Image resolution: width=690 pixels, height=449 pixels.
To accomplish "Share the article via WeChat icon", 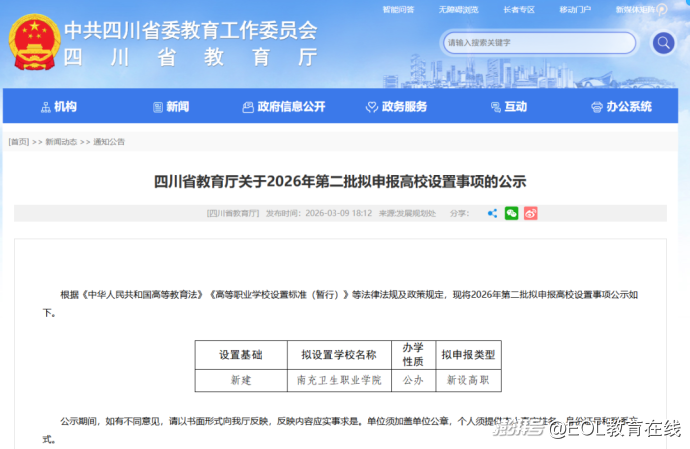I will (511, 213).
